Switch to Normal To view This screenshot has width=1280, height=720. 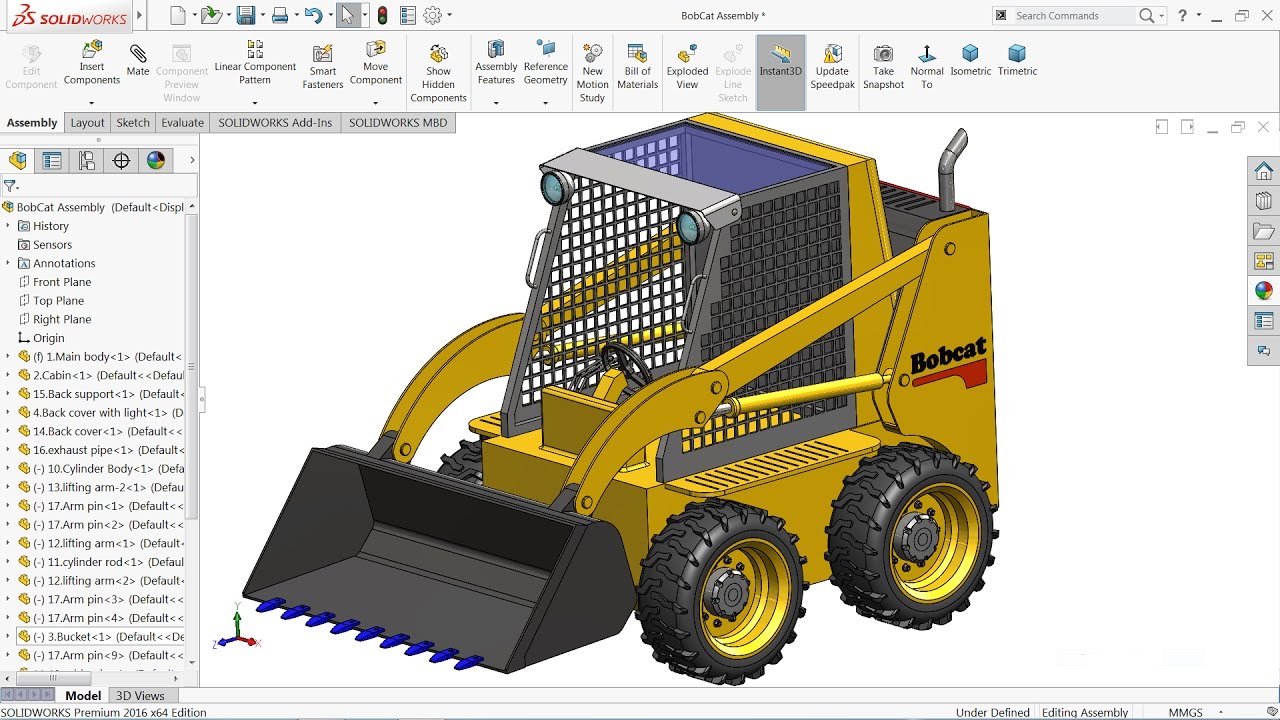927,66
